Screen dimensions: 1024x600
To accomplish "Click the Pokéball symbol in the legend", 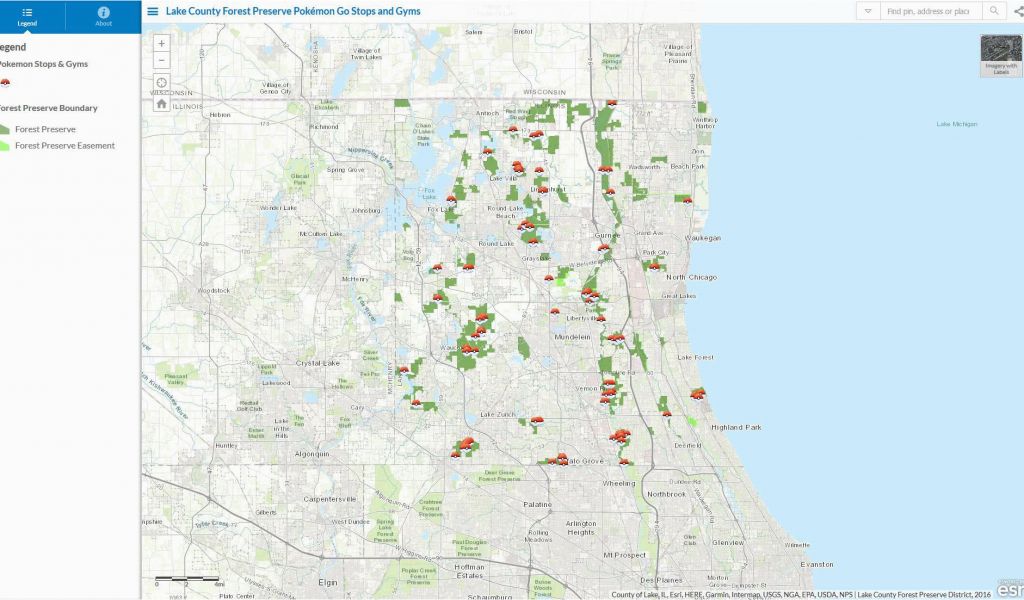I will (x=5, y=82).
